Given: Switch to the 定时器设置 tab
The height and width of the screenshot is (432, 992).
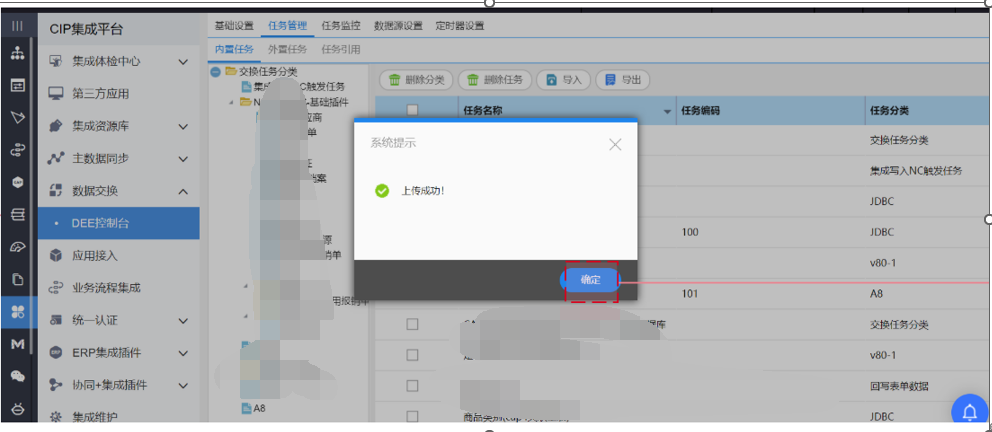Looking at the screenshot, I should click(x=460, y=26).
